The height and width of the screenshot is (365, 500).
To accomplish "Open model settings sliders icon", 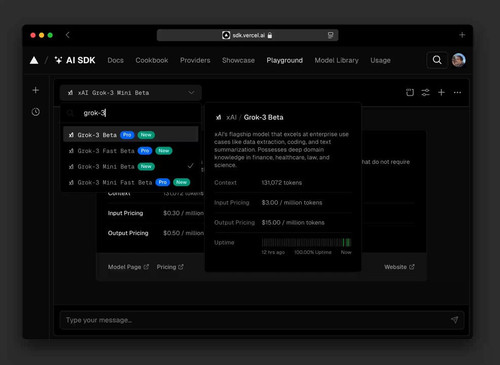I will pos(425,92).
